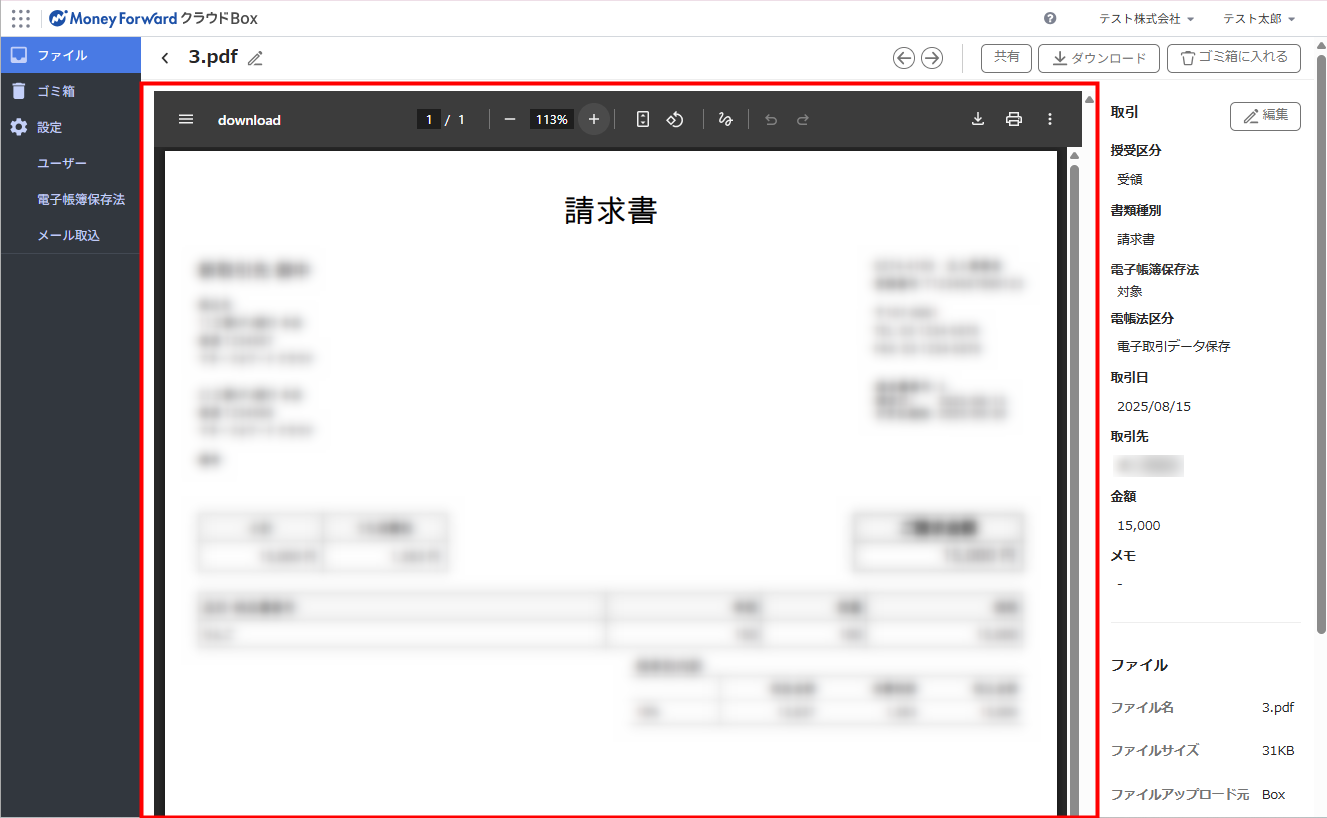The image size is (1327, 818).
Task: Click the 共有 share button
Action: click(x=1006, y=58)
